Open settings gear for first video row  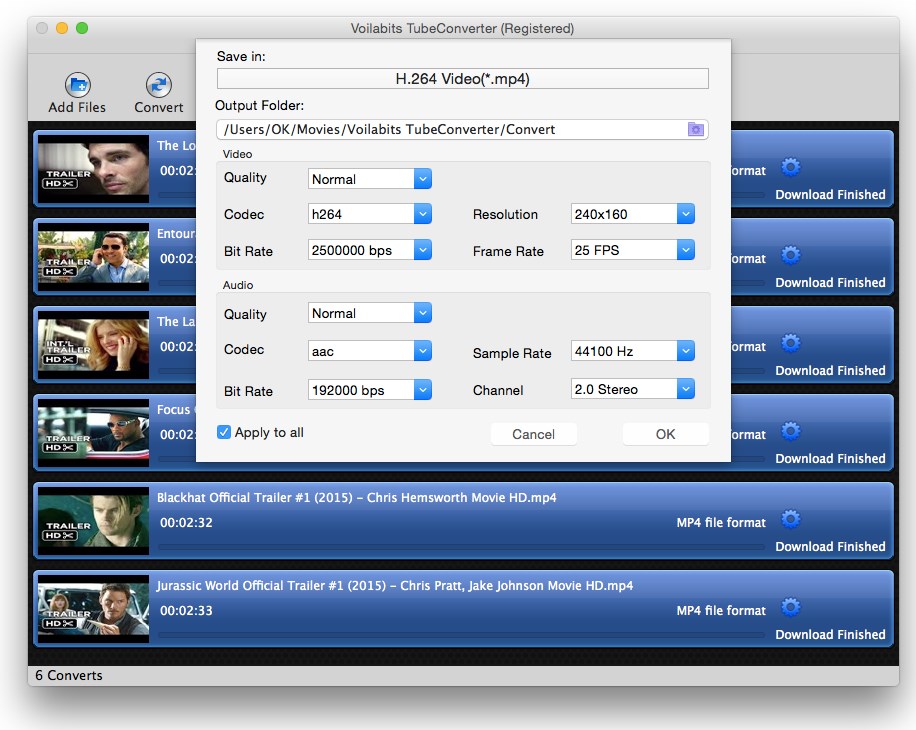[790, 168]
